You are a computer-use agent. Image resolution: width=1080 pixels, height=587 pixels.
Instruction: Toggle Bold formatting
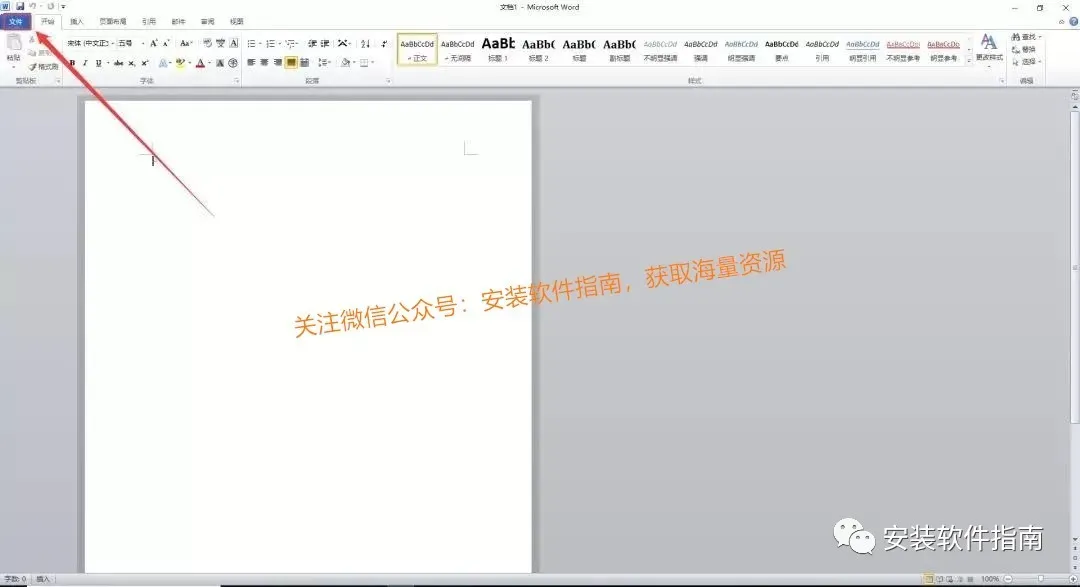point(72,63)
